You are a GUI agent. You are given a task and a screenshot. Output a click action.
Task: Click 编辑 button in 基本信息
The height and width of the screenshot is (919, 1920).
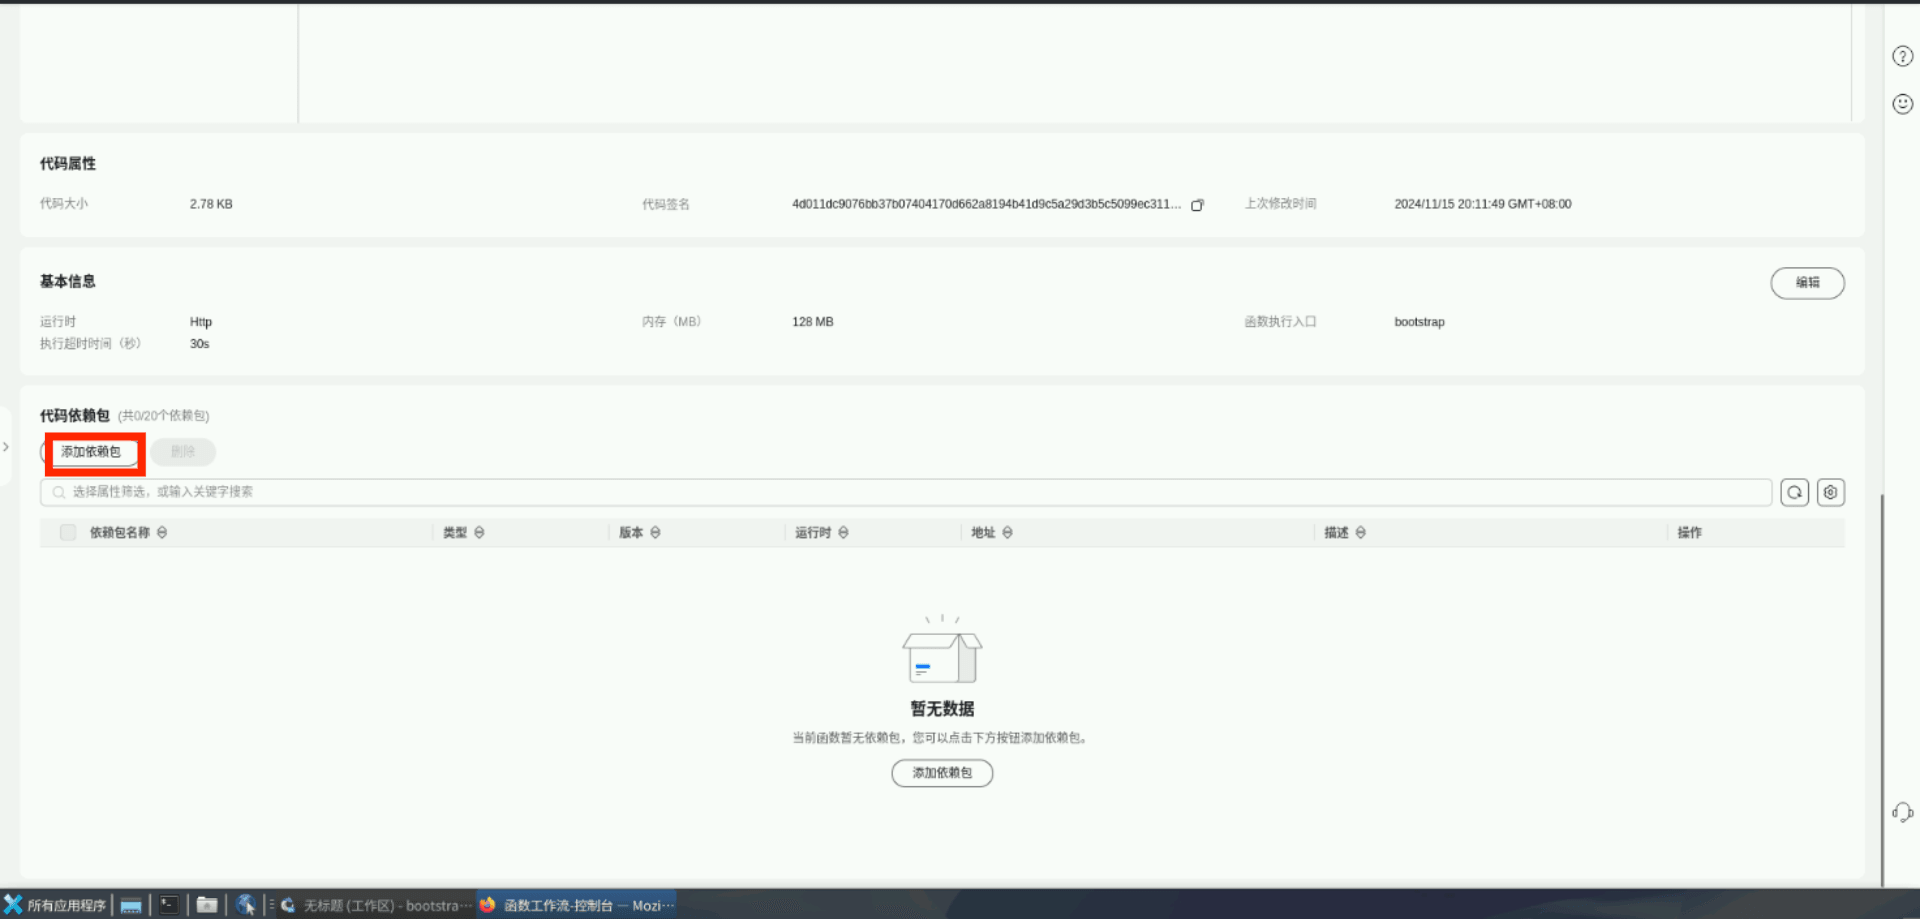(x=1807, y=283)
